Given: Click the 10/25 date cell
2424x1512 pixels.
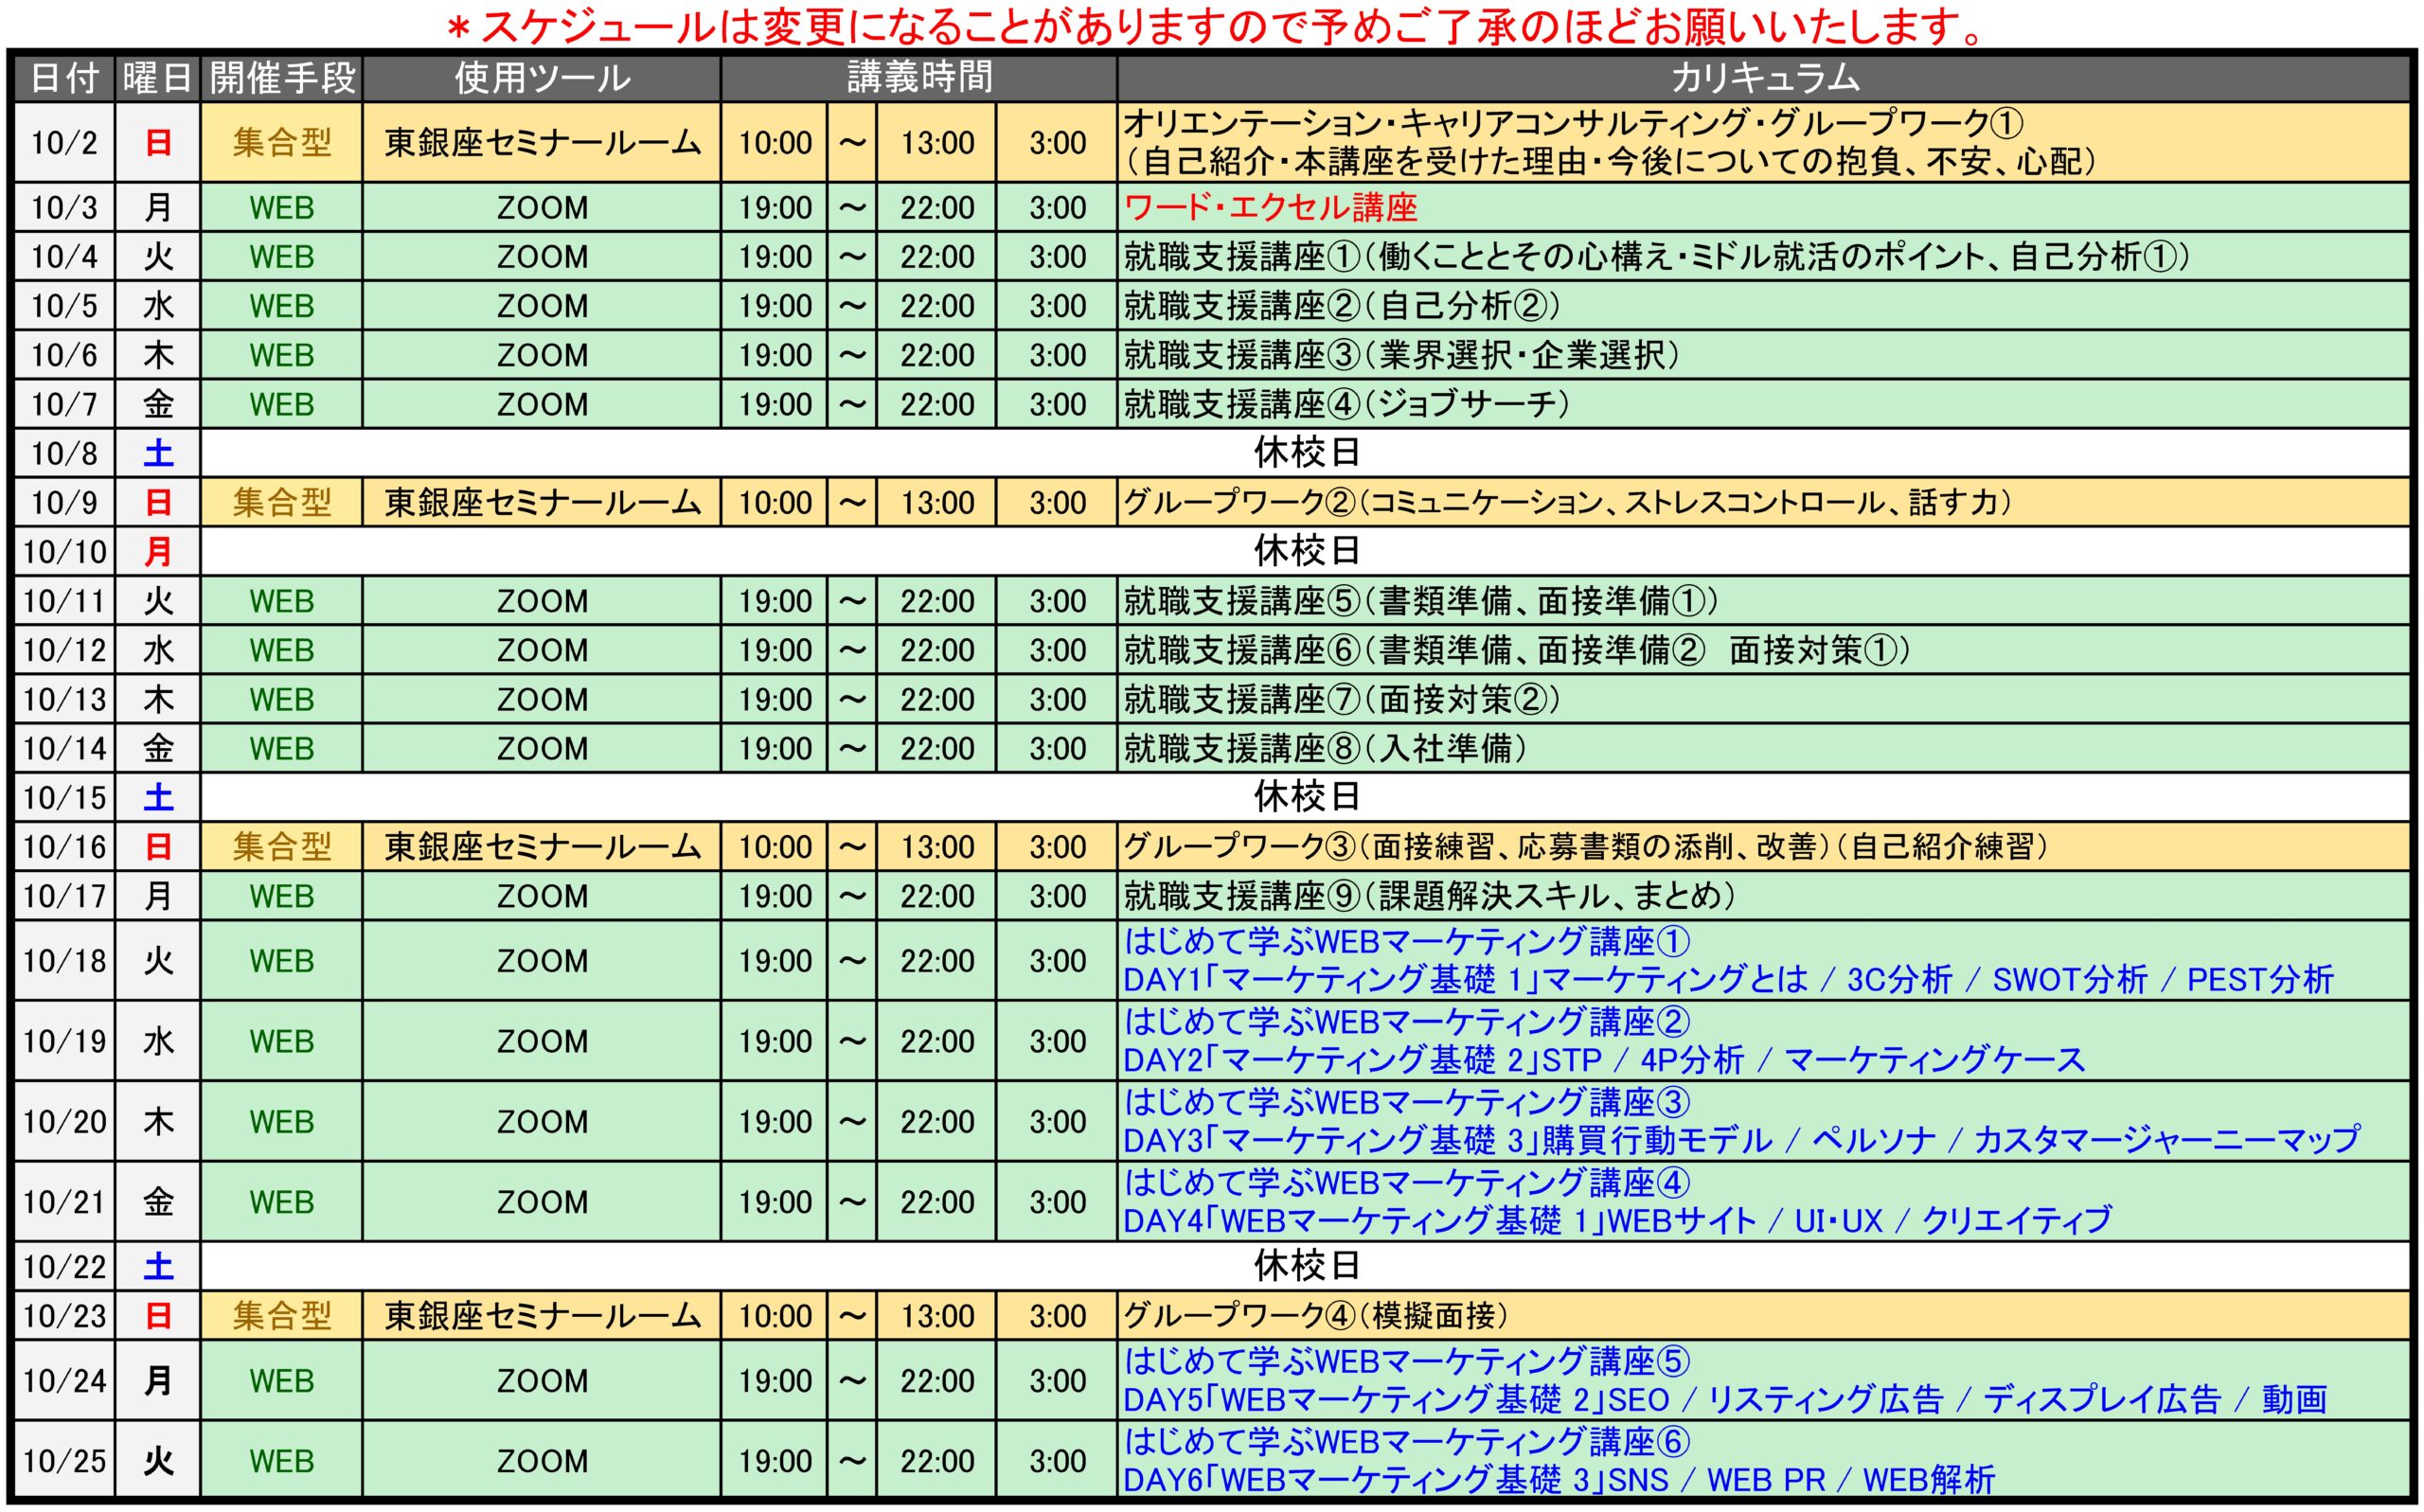Looking at the screenshot, I should click(65, 1460).
